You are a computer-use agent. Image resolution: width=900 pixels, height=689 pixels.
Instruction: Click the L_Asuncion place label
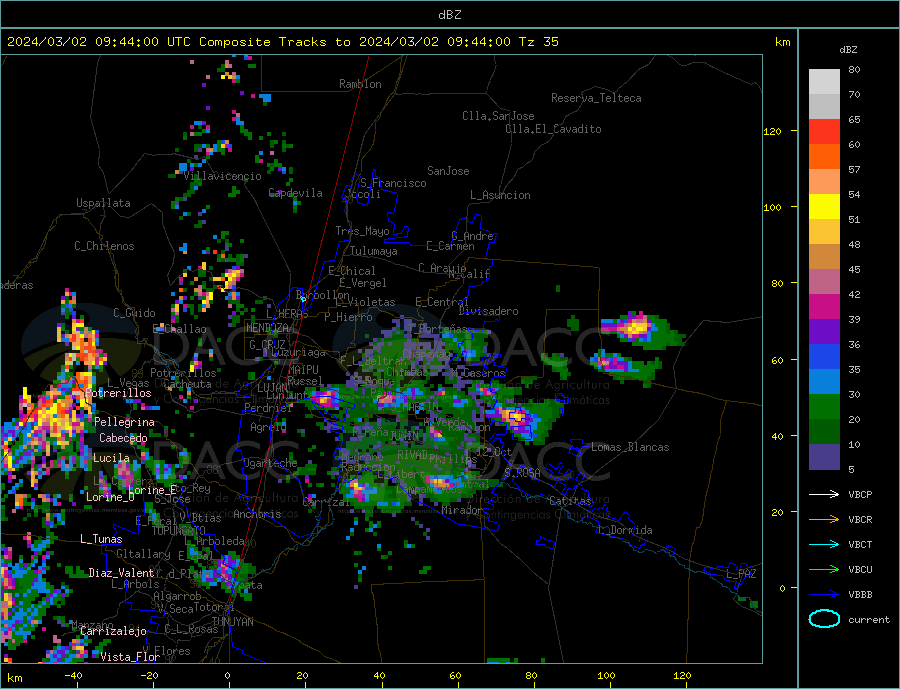501,195
